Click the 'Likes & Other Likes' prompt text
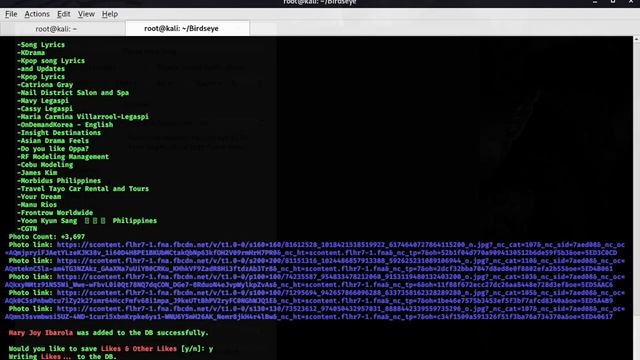 (x=139, y=349)
